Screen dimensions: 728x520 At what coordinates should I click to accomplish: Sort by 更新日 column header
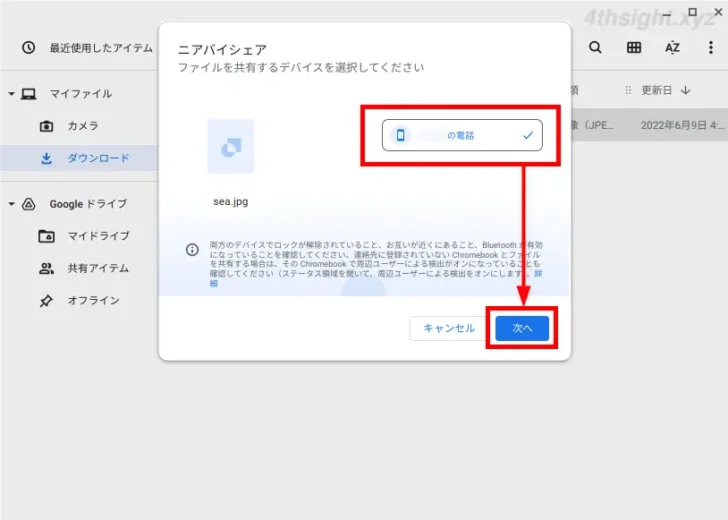click(x=656, y=90)
